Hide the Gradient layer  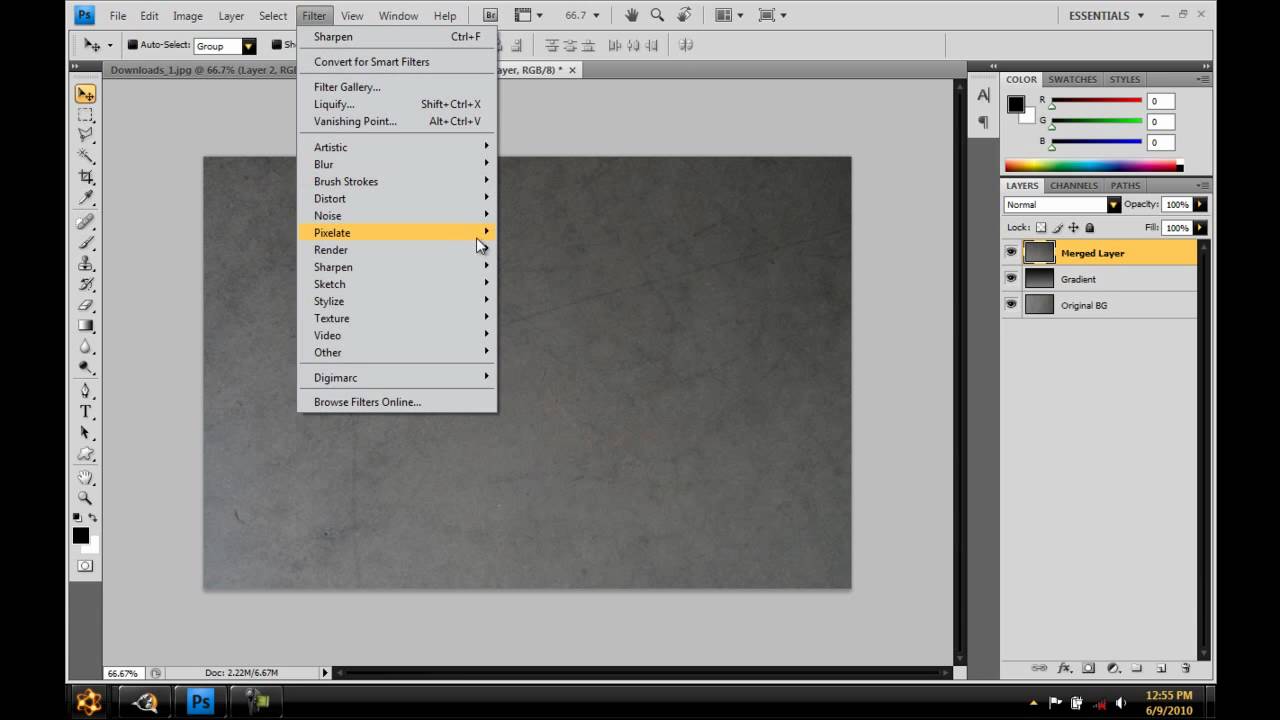click(x=1011, y=279)
